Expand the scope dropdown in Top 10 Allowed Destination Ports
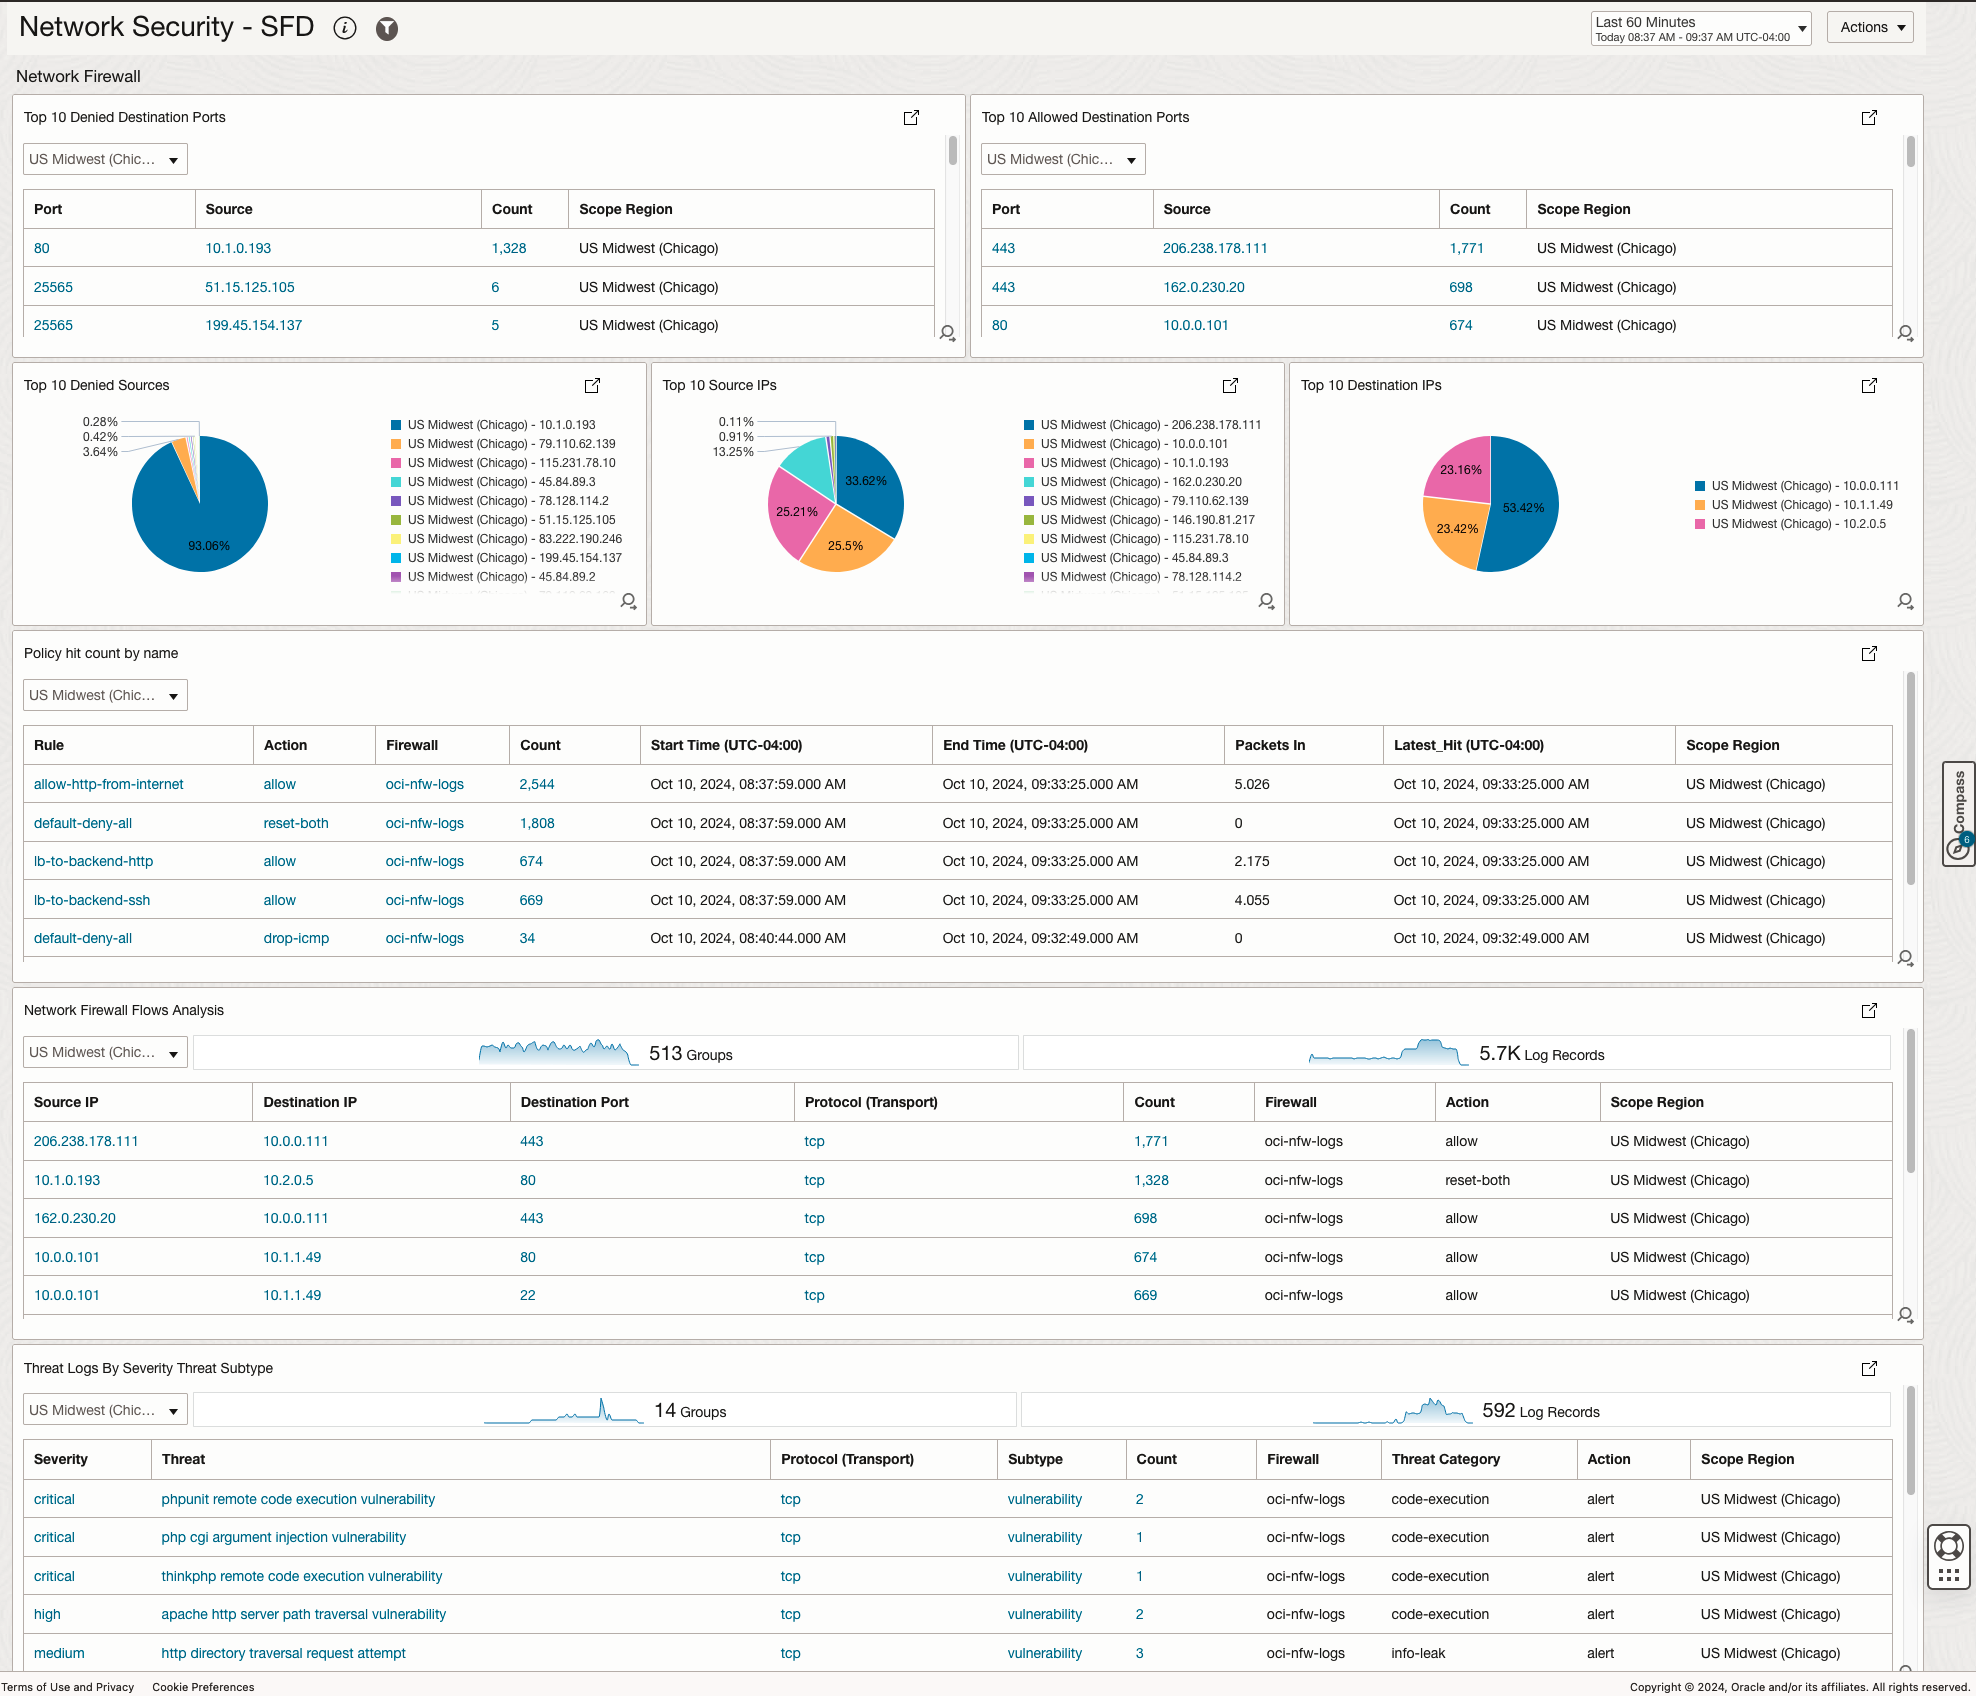 click(x=1063, y=158)
